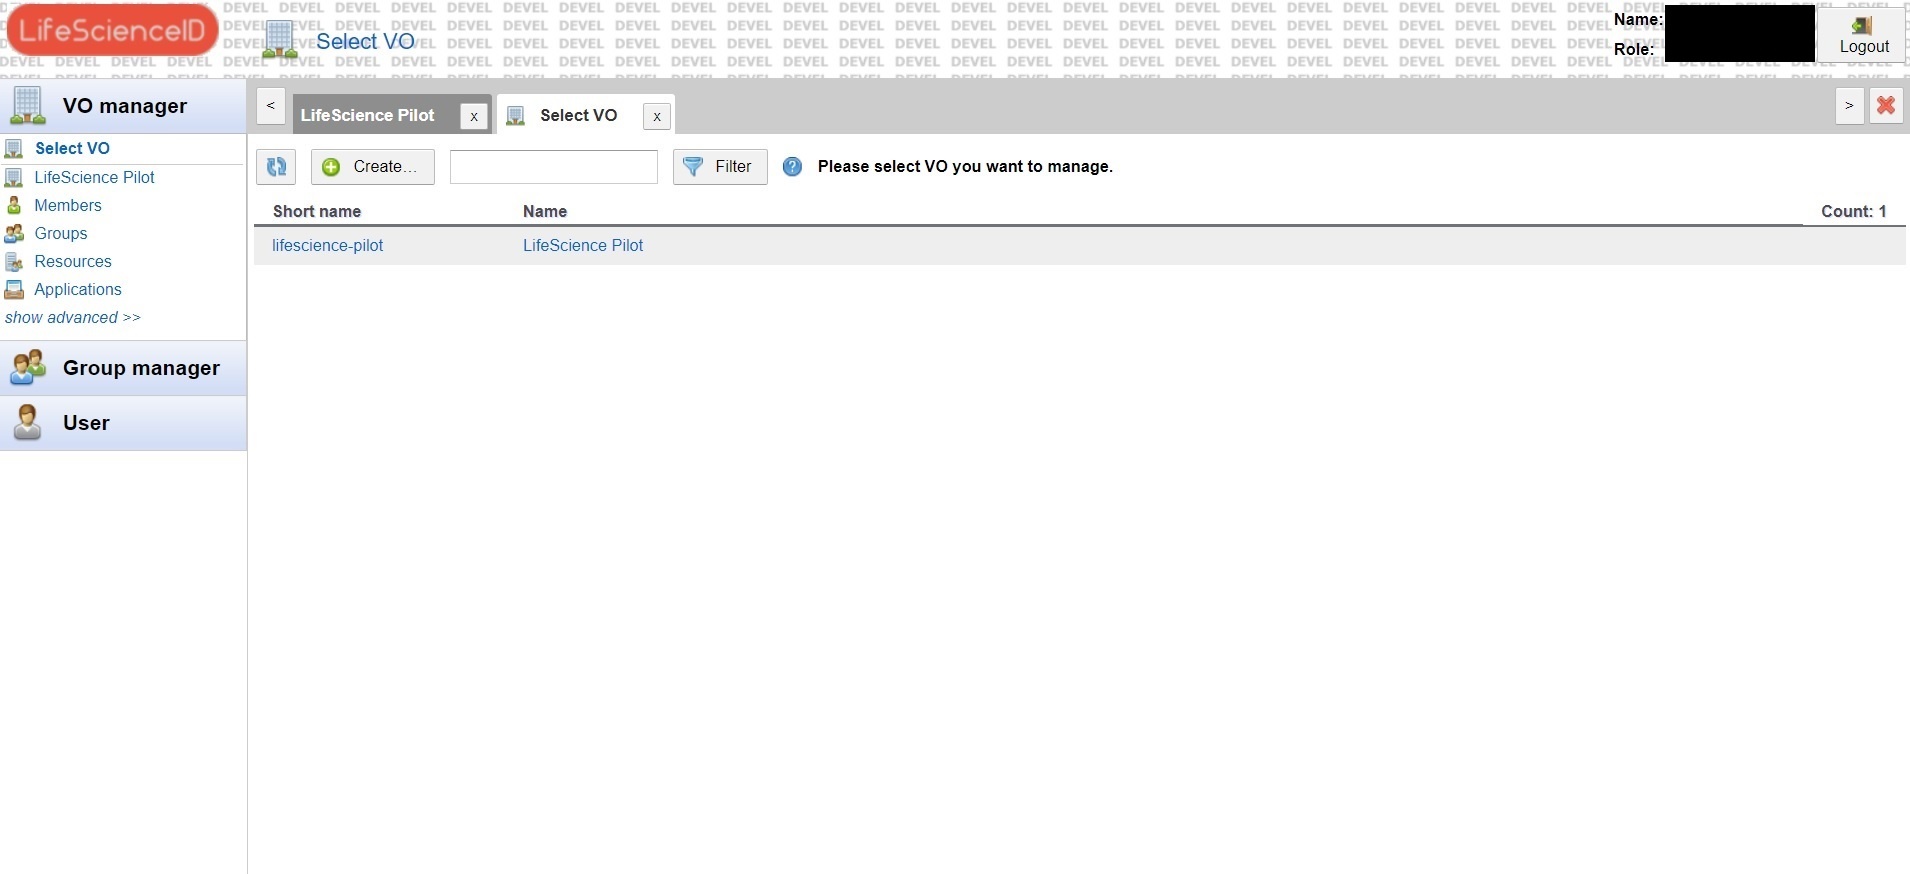The width and height of the screenshot is (1910, 874).
Task: Click the refresh icon button in toolbar
Action: click(276, 167)
